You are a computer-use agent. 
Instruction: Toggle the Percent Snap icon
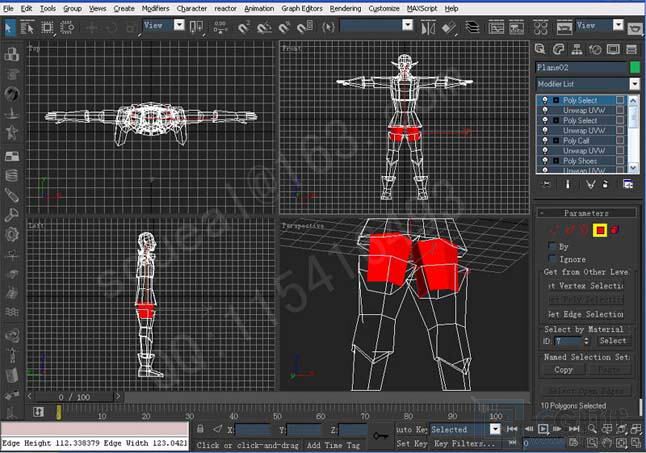(x=284, y=28)
